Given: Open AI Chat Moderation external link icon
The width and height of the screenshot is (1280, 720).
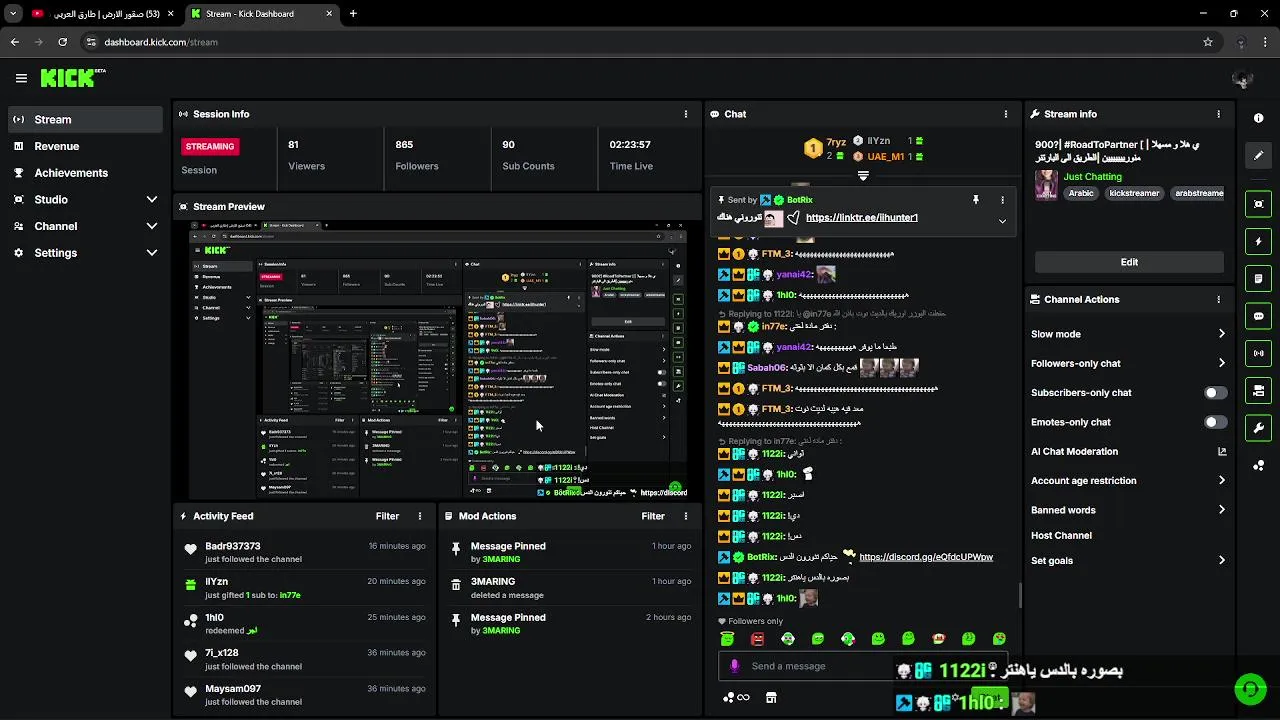Looking at the screenshot, I should [1221, 451].
